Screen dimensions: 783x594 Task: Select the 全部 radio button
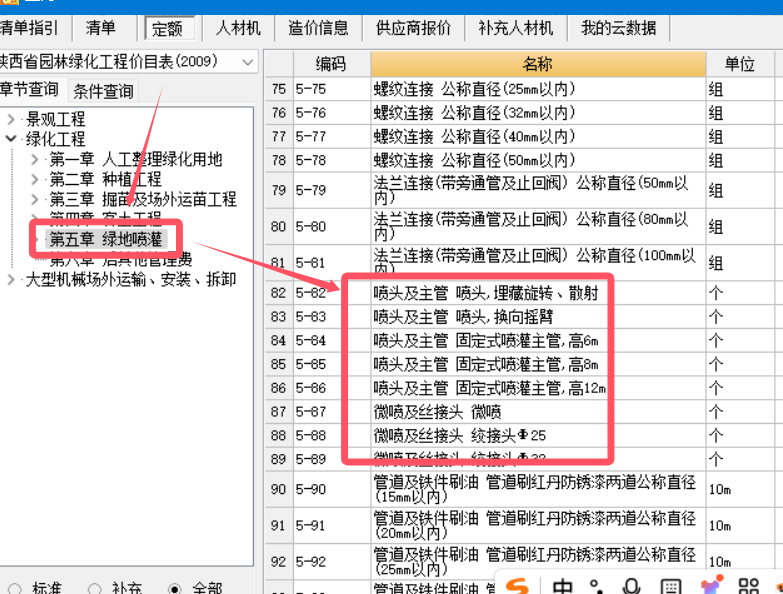click(x=174, y=589)
